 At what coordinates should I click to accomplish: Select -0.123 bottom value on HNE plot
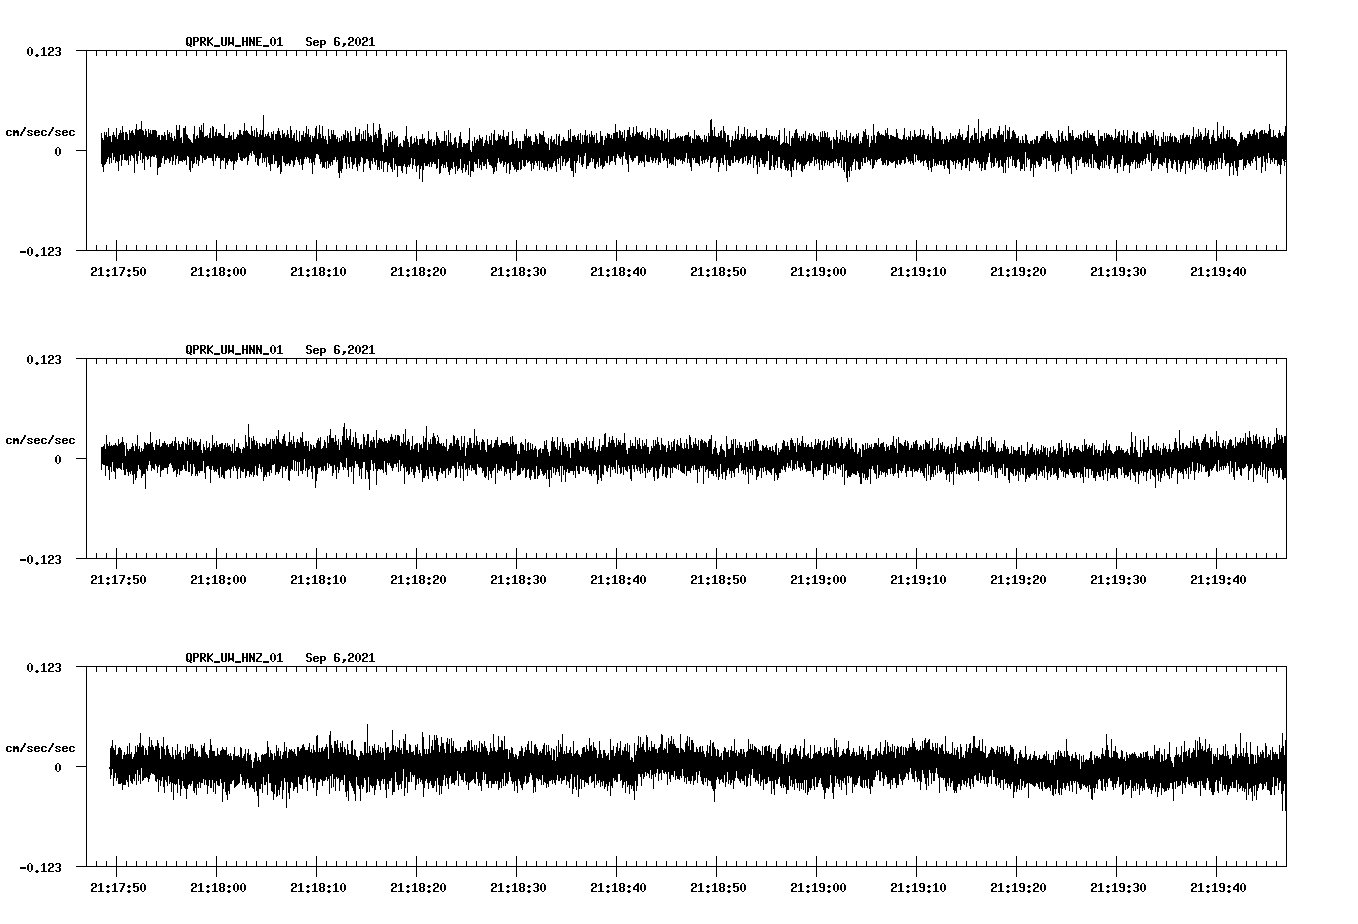[40, 252]
